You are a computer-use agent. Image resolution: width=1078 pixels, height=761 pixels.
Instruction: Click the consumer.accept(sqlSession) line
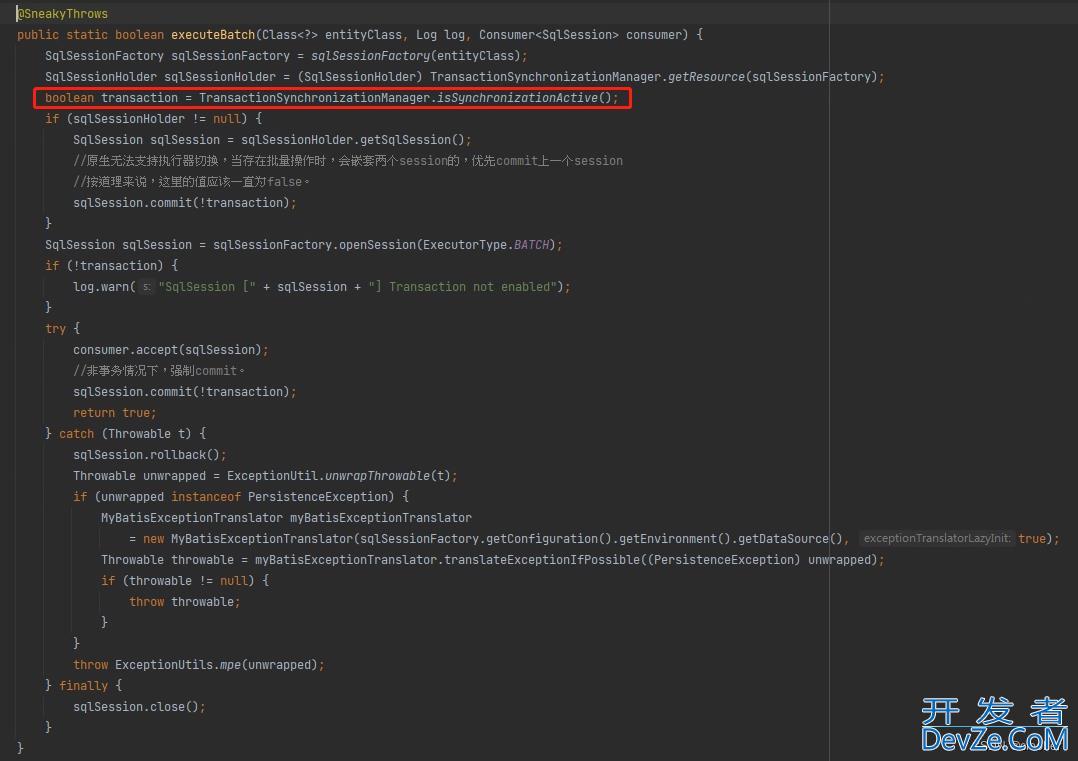point(170,350)
